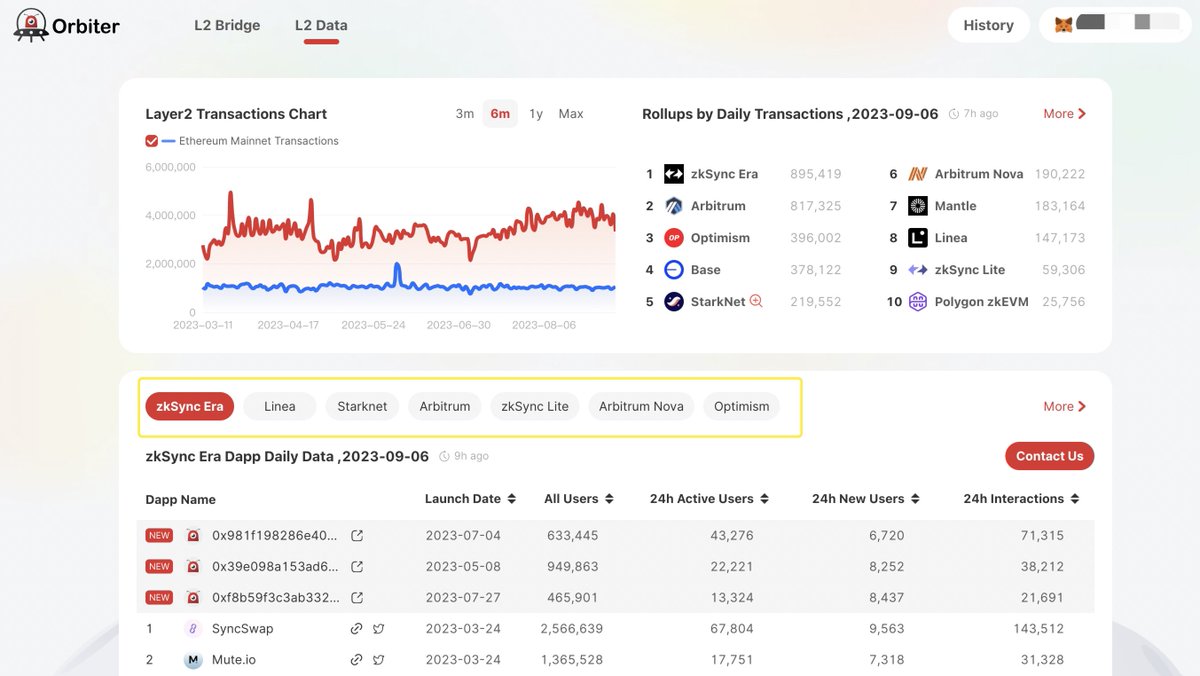Click the dapp icon for 0x39e098a153ad6...
The width and height of the screenshot is (1200, 676).
[193, 566]
